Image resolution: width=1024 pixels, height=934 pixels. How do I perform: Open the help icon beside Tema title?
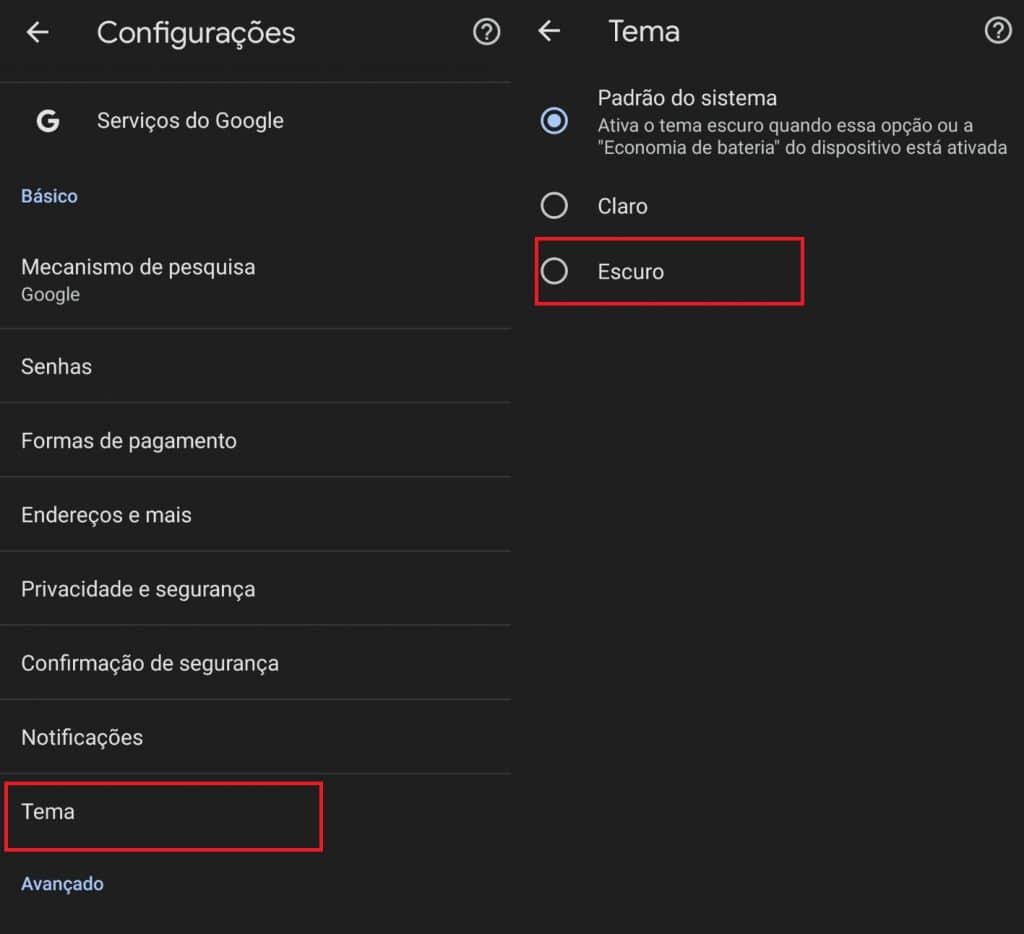click(x=998, y=30)
